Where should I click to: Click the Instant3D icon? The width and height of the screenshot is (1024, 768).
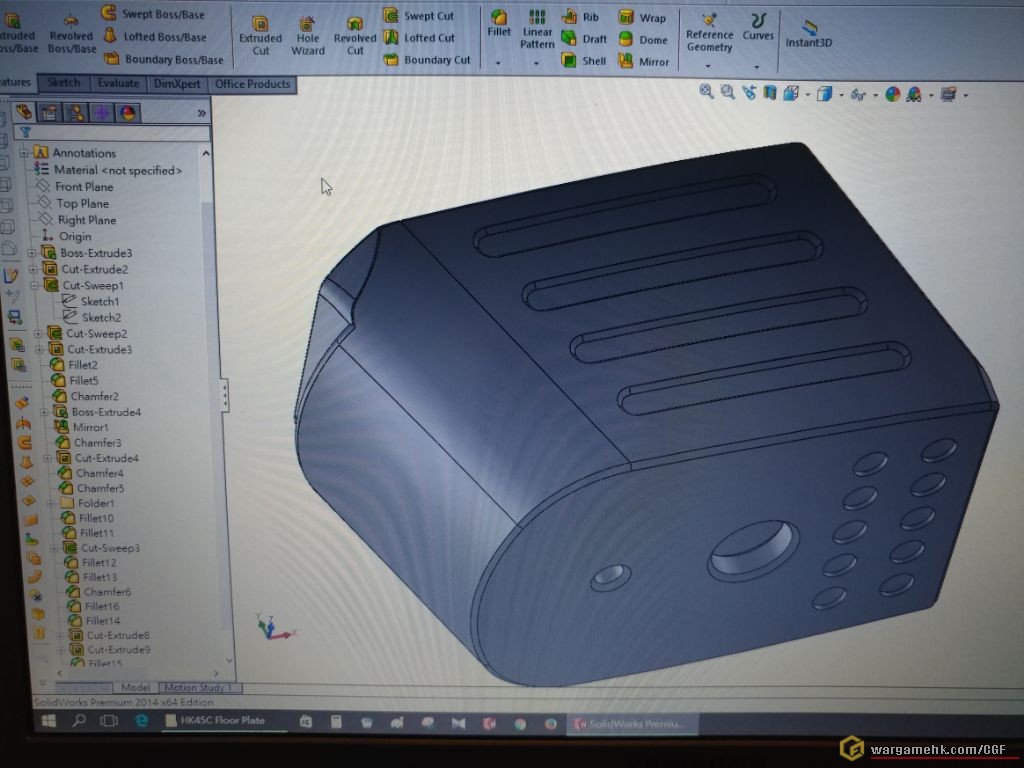808,34
